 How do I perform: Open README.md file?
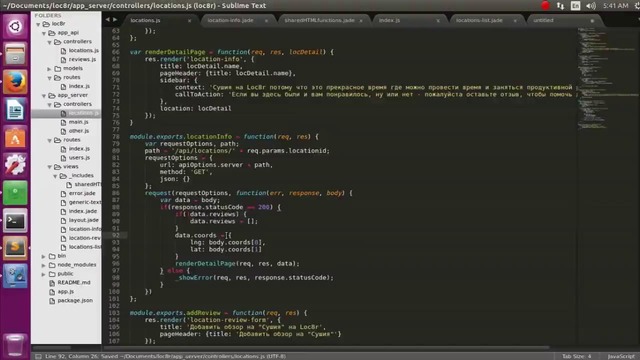[74, 282]
